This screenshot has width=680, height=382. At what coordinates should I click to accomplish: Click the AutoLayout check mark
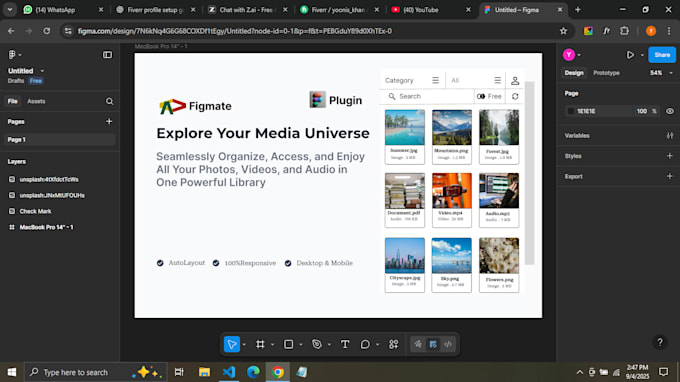[x=160, y=263]
